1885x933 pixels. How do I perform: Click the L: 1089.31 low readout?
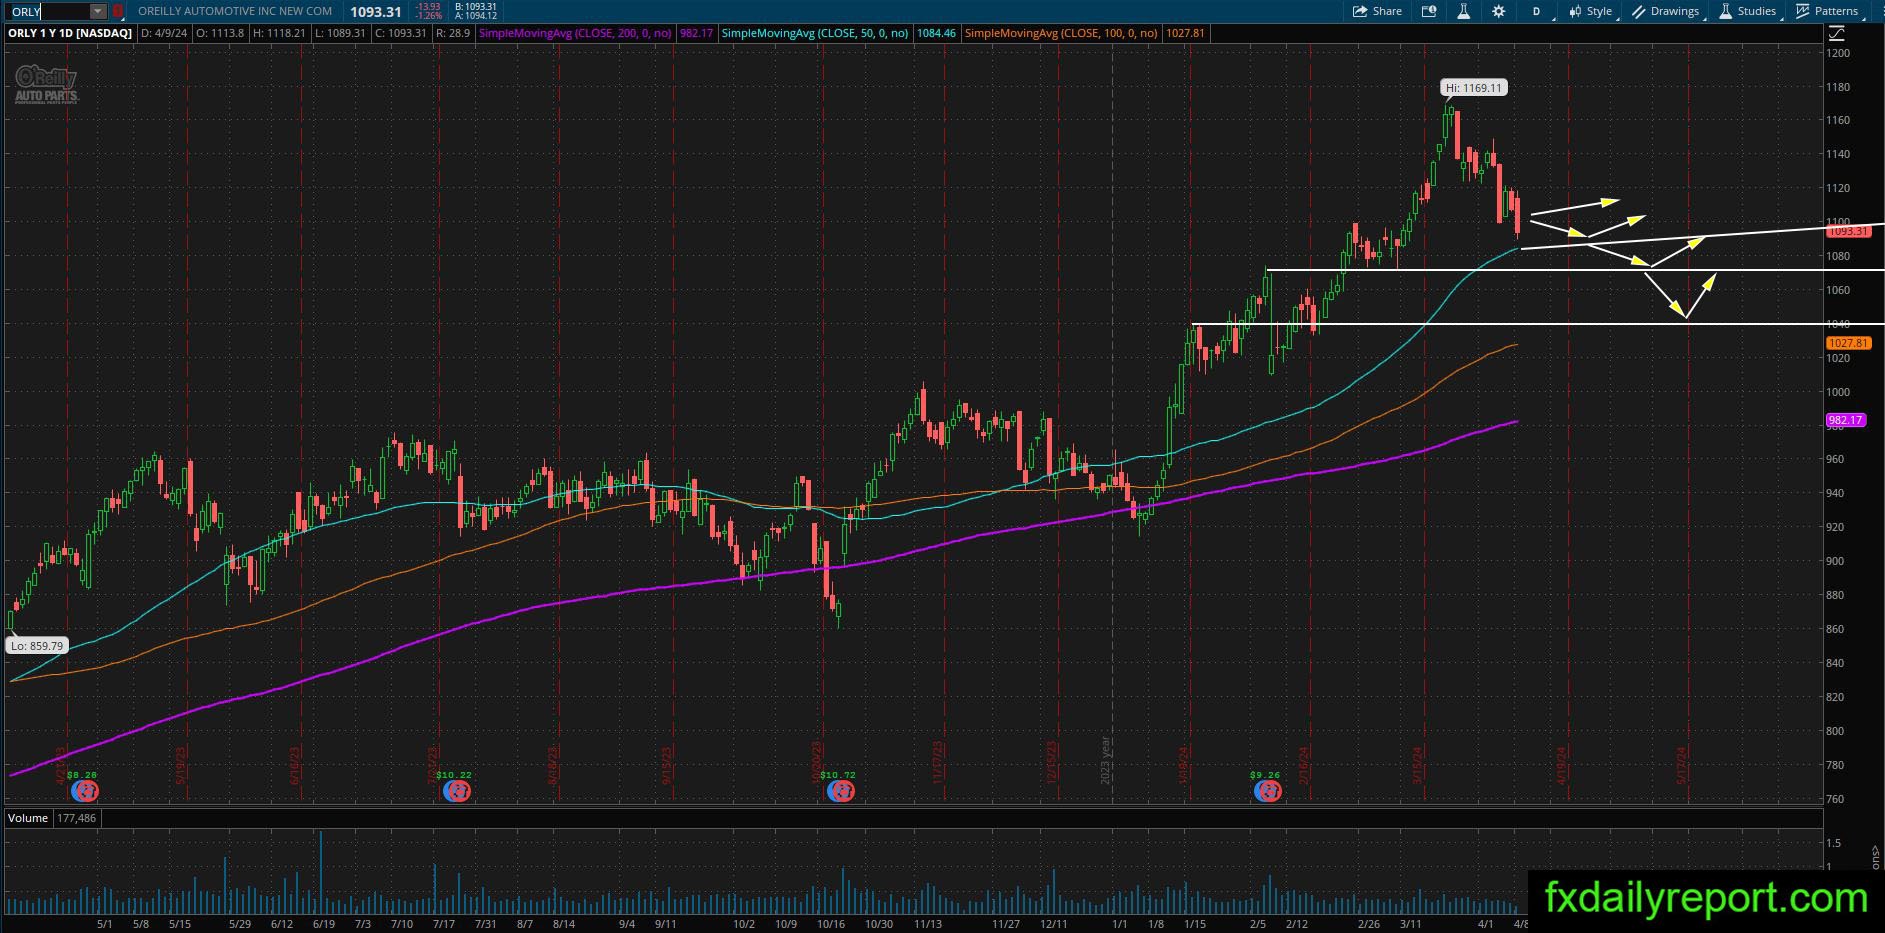pos(341,33)
